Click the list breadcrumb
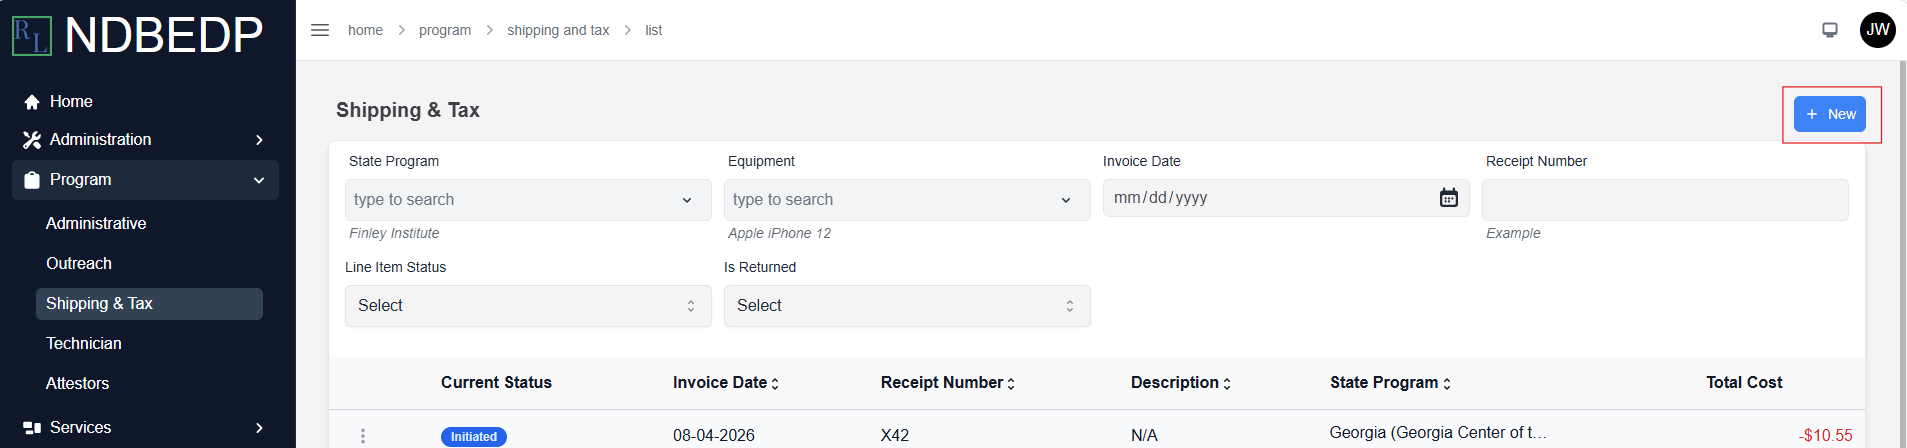The height and width of the screenshot is (448, 1907). (654, 30)
